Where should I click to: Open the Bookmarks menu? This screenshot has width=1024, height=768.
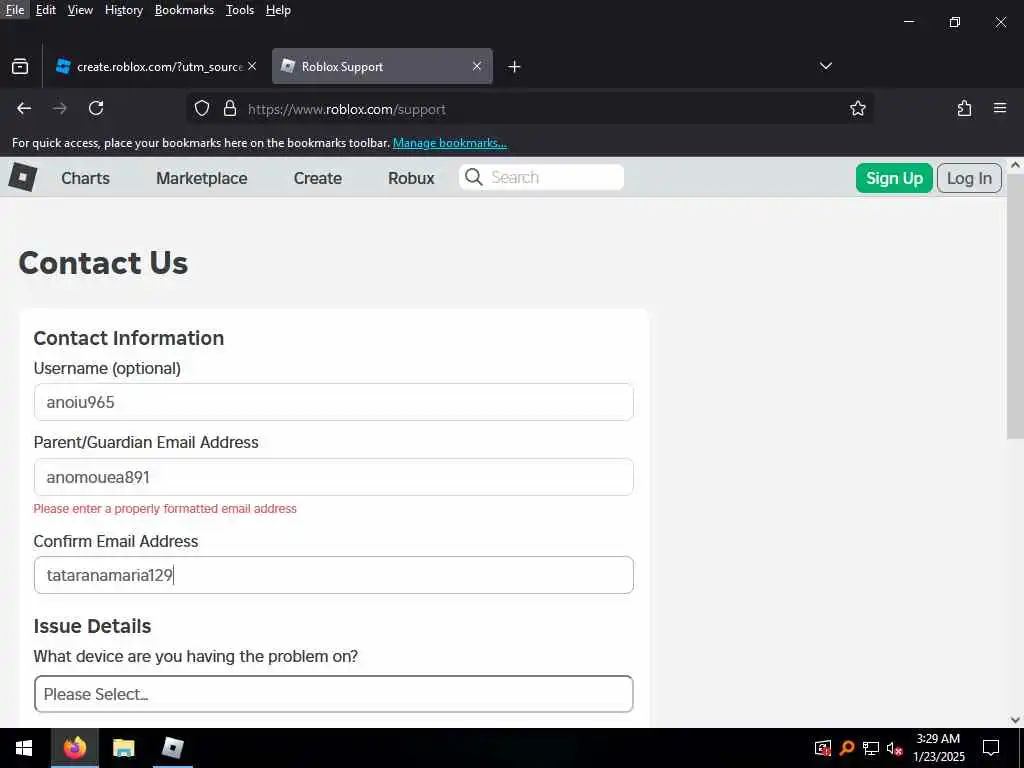coord(184,10)
